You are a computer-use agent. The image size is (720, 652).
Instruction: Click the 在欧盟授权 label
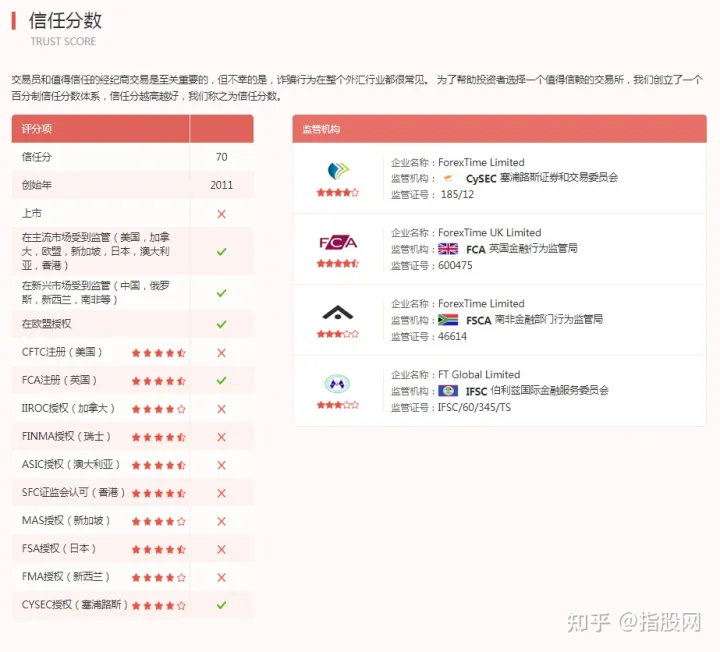[x=46, y=324]
